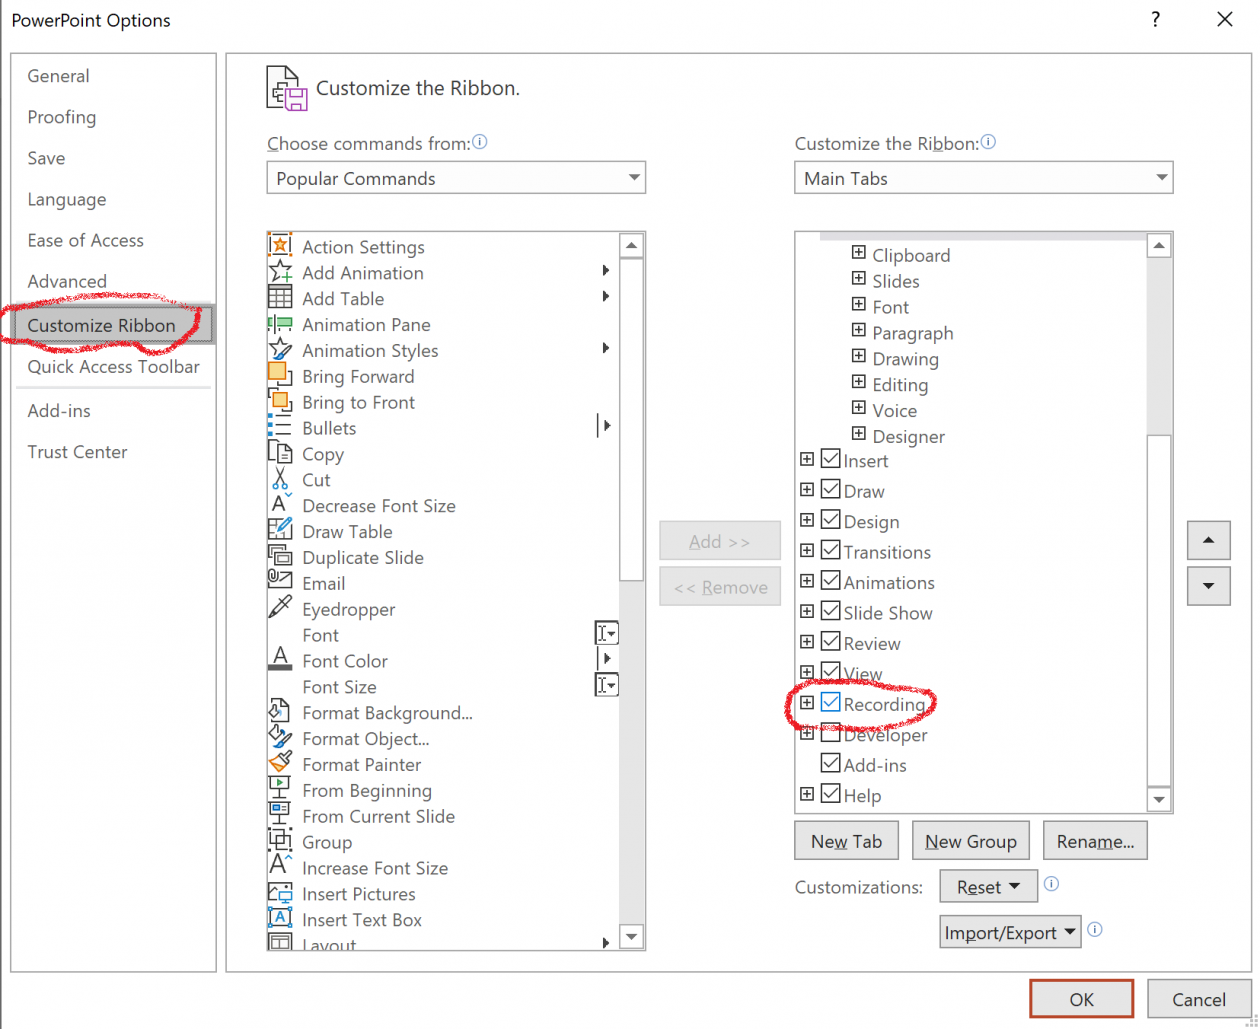Select the Animation Styles icon
Viewport: 1260px width, 1029px height.
[280, 350]
